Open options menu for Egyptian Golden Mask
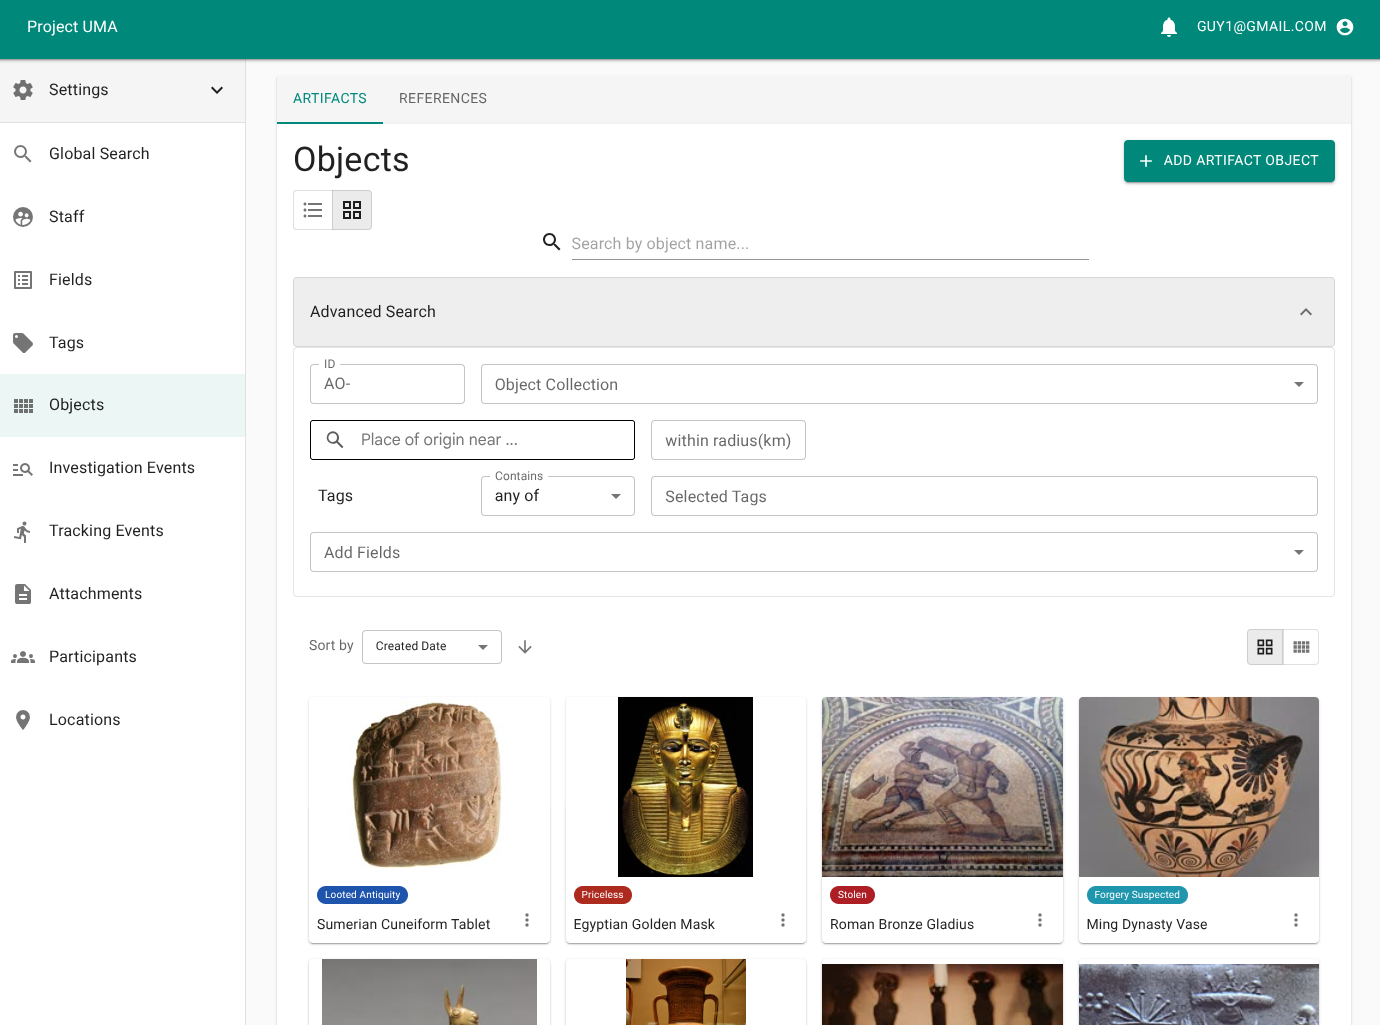1380x1025 pixels. (783, 920)
